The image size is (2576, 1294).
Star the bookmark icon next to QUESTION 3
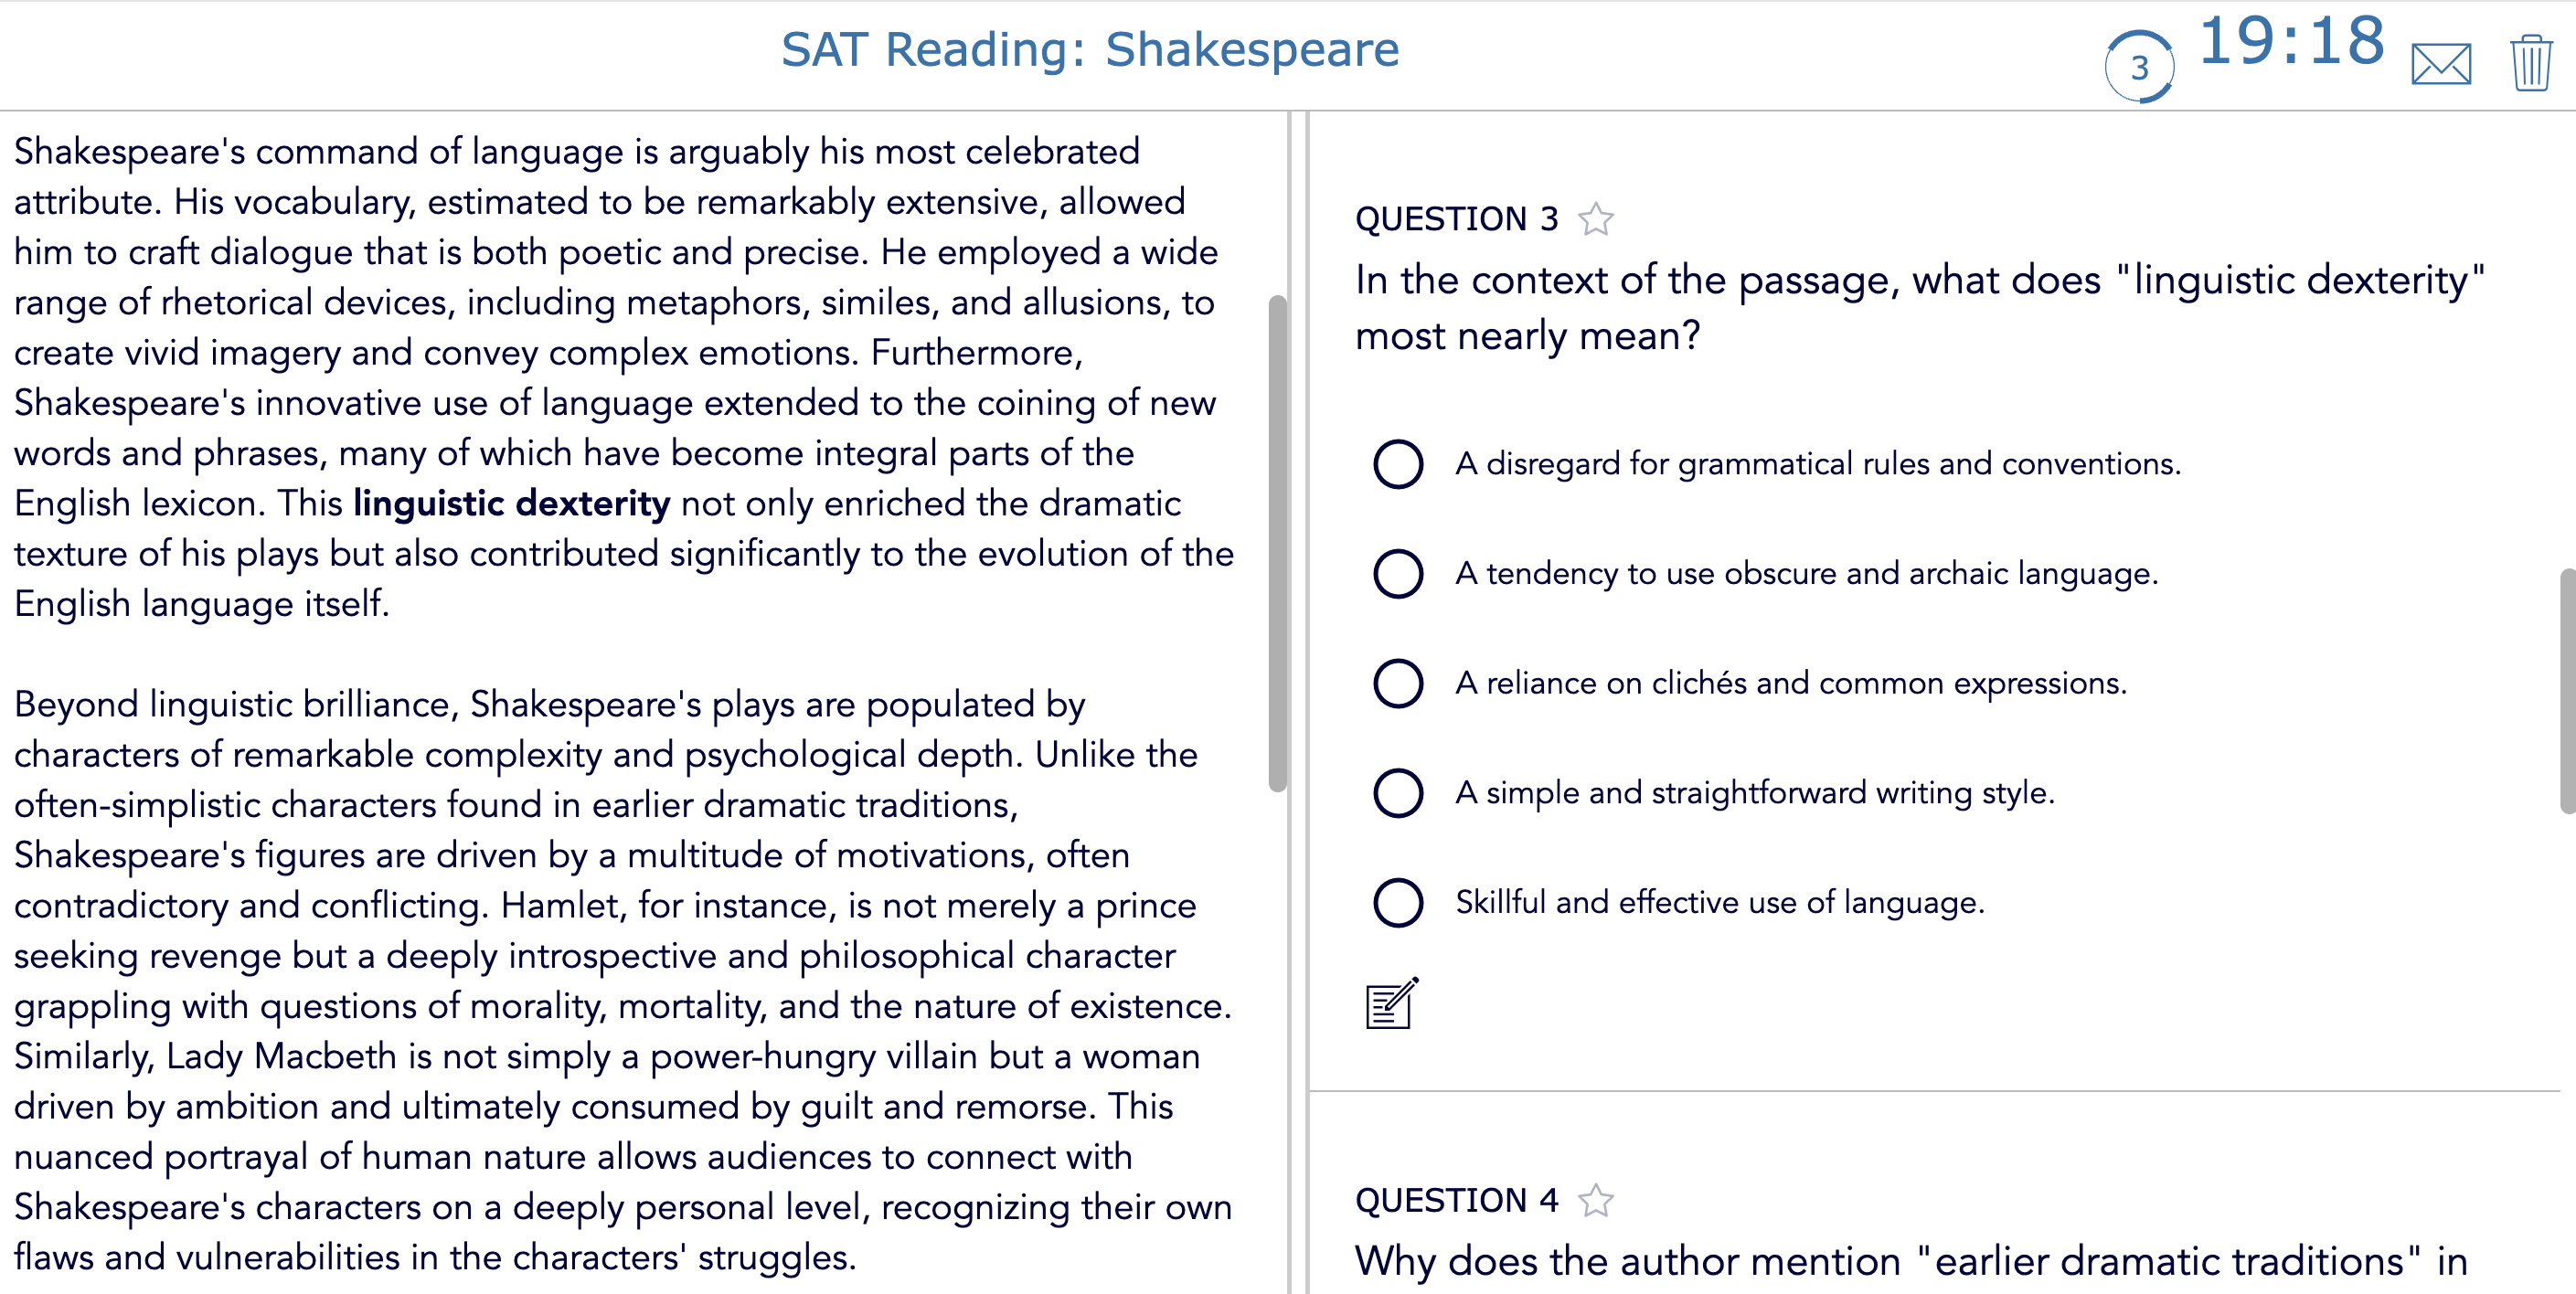coord(1594,219)
